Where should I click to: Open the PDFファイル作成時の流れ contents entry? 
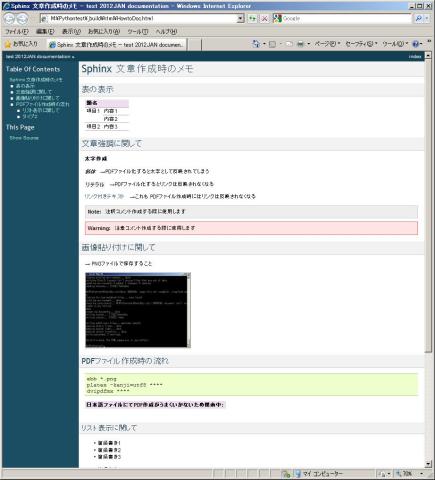43,104
